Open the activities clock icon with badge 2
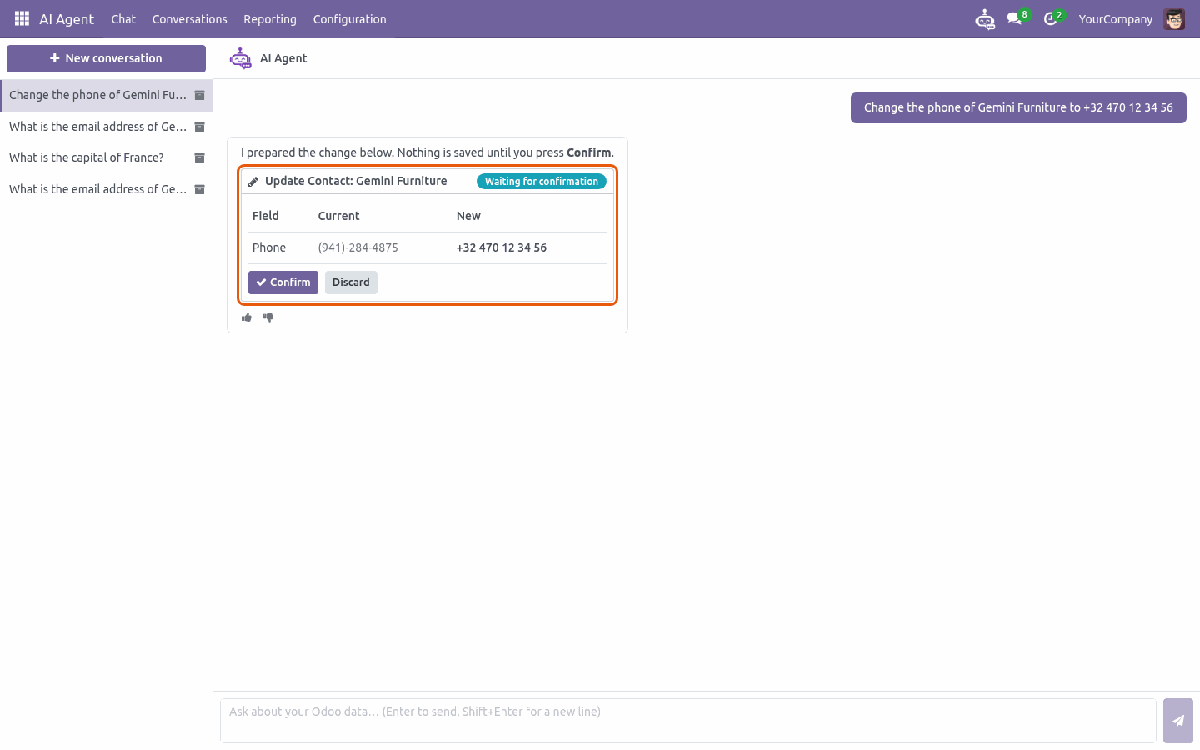 (x=1054, y=18)
